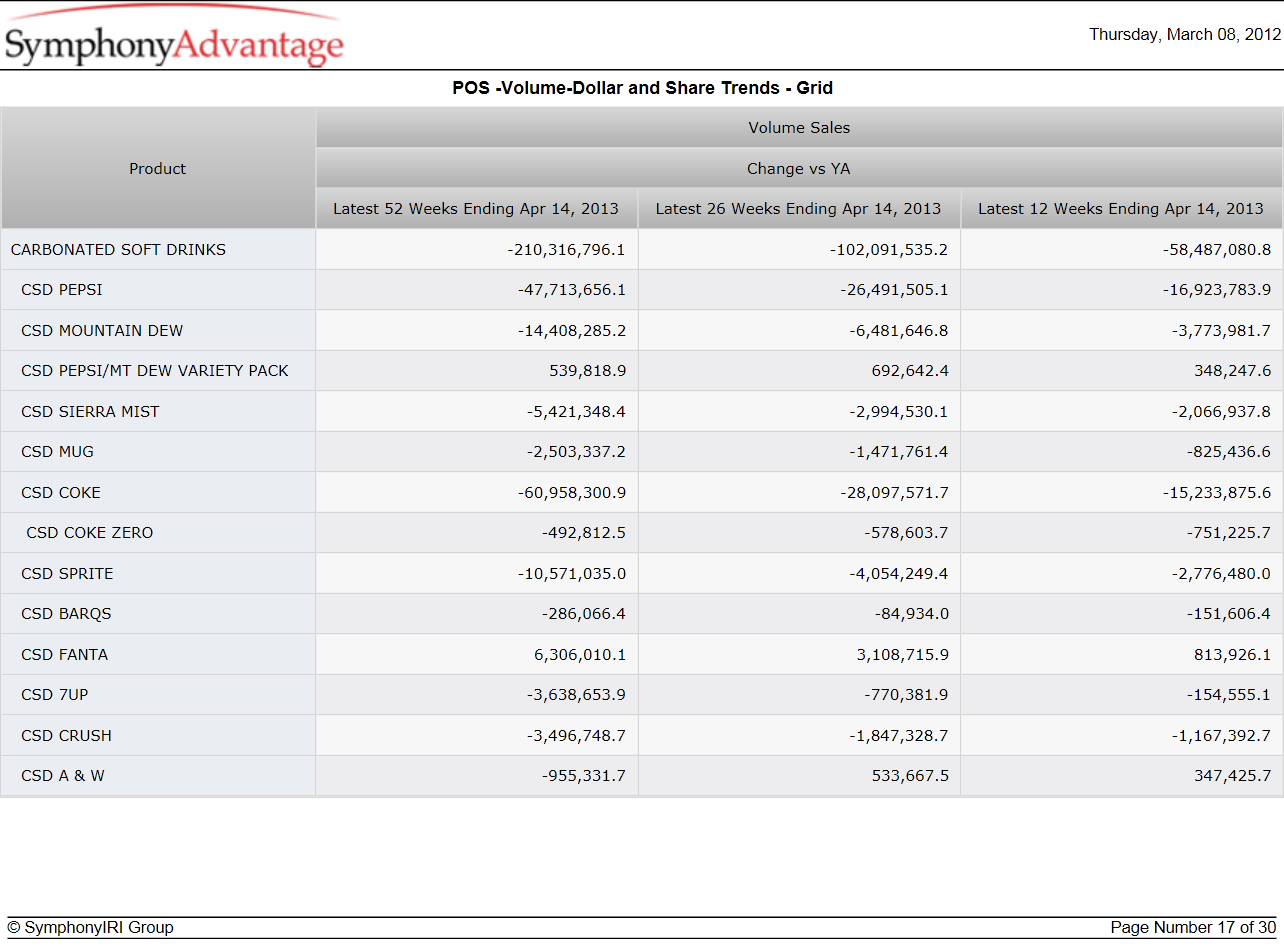1284x946 pixels.
Task: Select the Sprite value -10,571,035.0
Action: coord(572,574)
